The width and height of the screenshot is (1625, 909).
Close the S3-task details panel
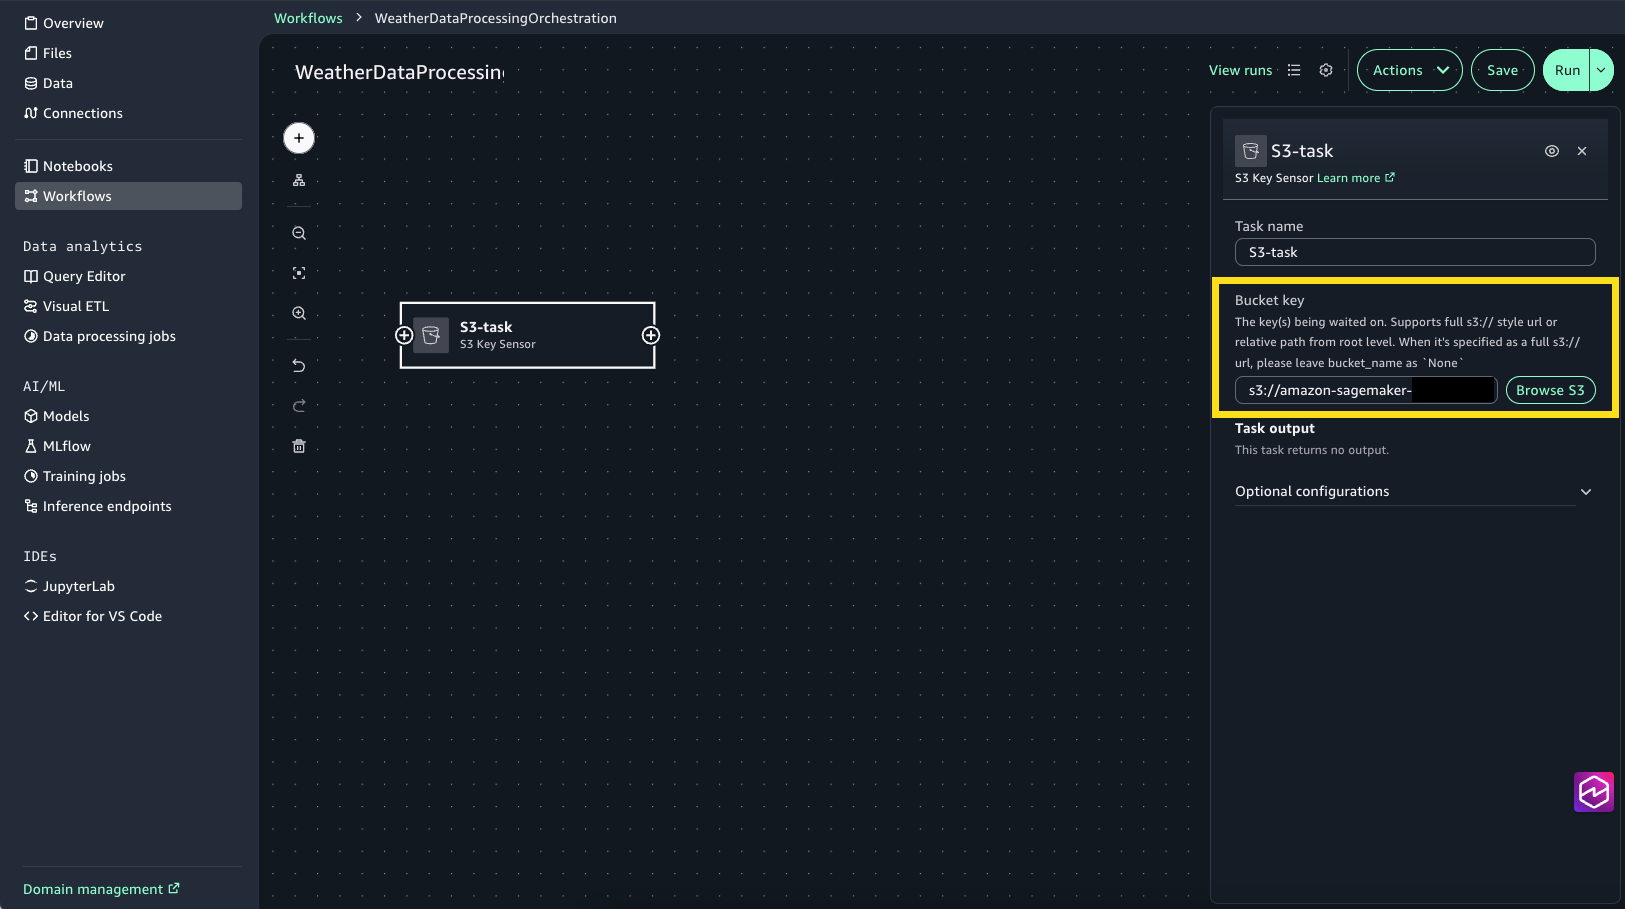[x=1582, y=151]
